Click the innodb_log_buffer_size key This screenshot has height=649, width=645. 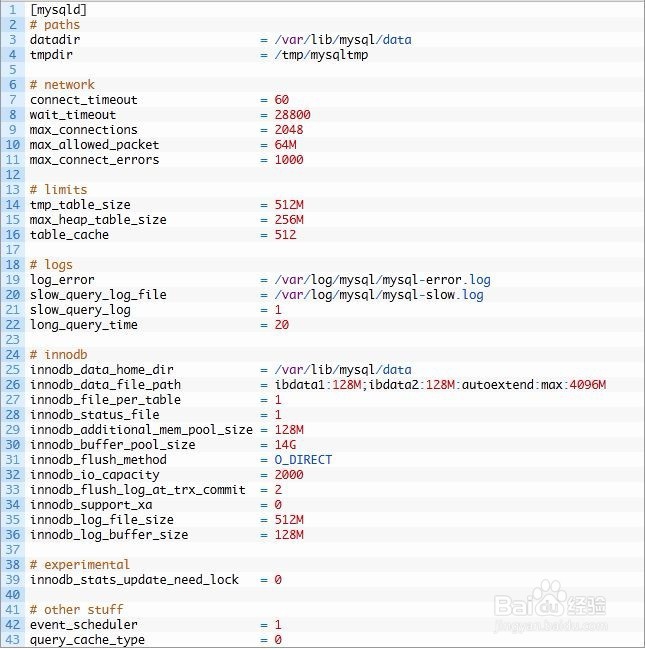point(109,534)
